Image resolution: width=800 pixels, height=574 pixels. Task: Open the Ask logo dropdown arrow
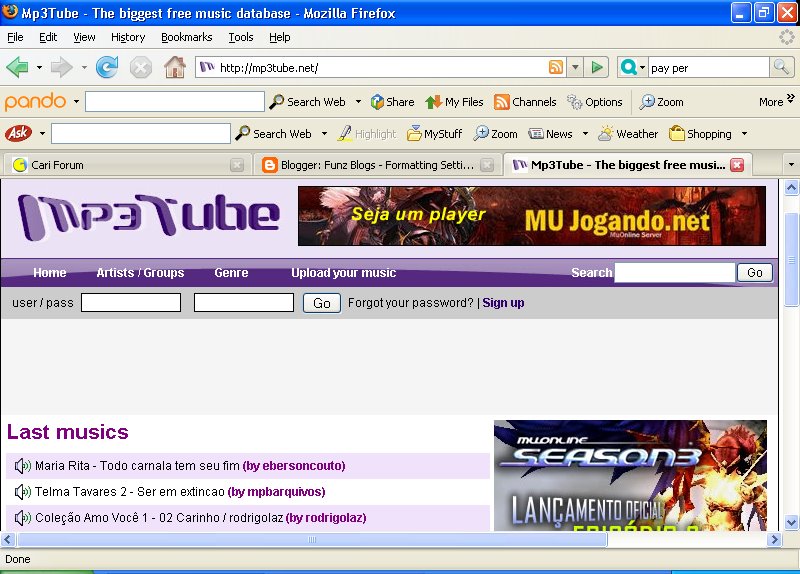click(x=42, y=134)
